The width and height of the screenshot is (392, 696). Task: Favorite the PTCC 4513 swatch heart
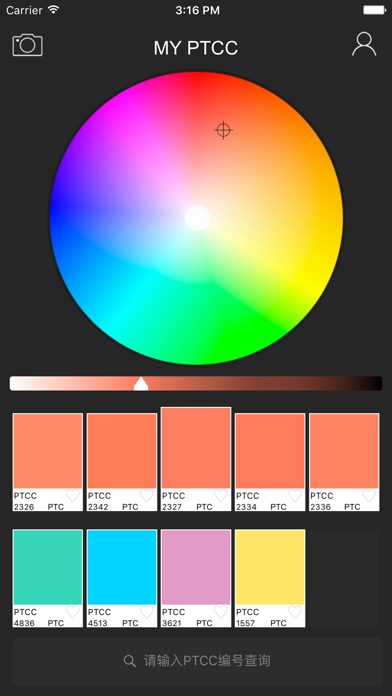point(147,612)
